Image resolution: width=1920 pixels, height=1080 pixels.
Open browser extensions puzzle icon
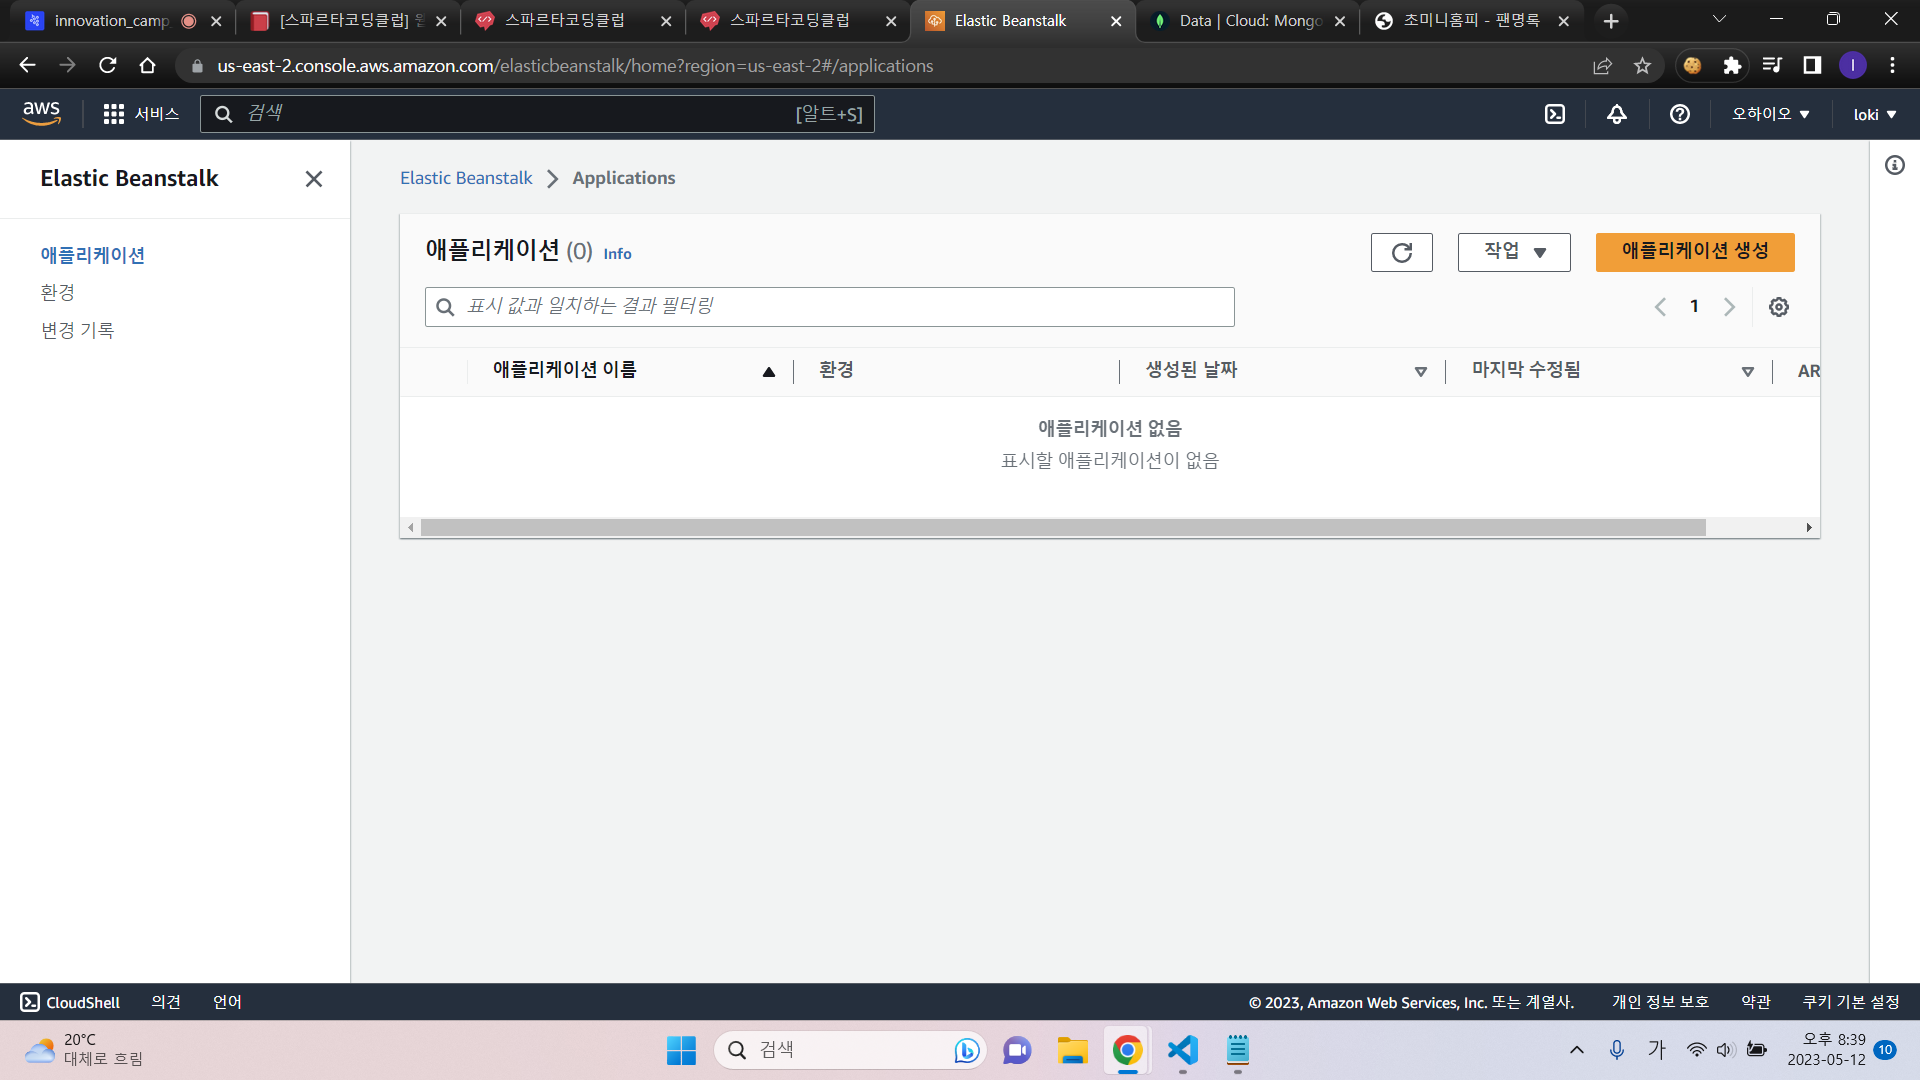click(x=1732, y=65)
